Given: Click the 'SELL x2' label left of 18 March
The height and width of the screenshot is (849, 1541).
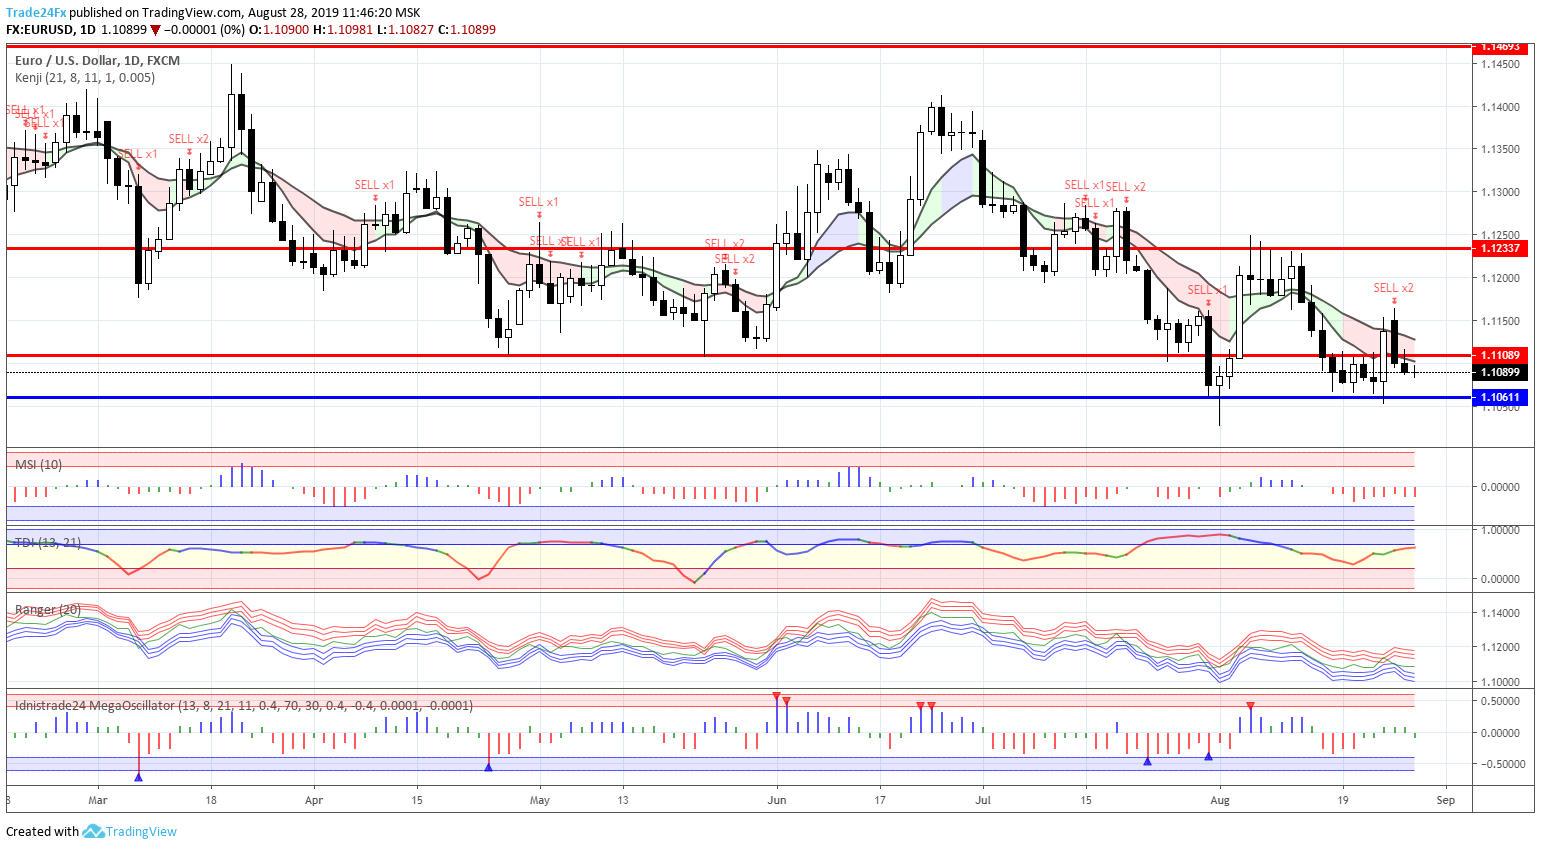Looking at the screenshot, I should click(188, 139).
